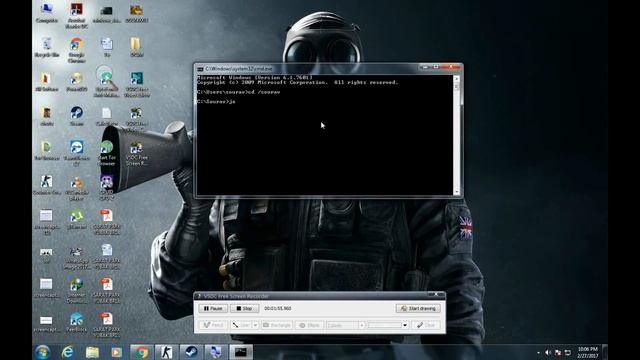Select the Rectangle drawing tool
640x360 pixels.
click(x=277, y=325)
